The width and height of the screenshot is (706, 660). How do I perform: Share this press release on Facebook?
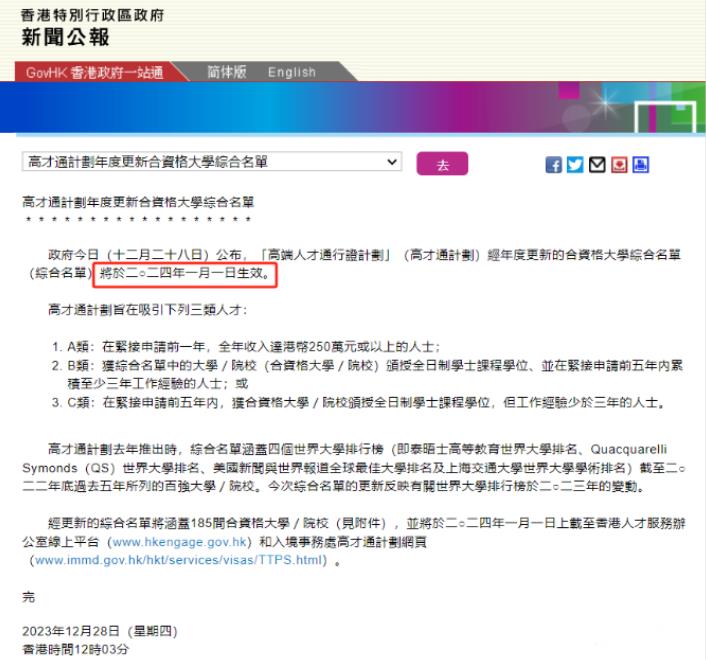[x=553, y=165]
